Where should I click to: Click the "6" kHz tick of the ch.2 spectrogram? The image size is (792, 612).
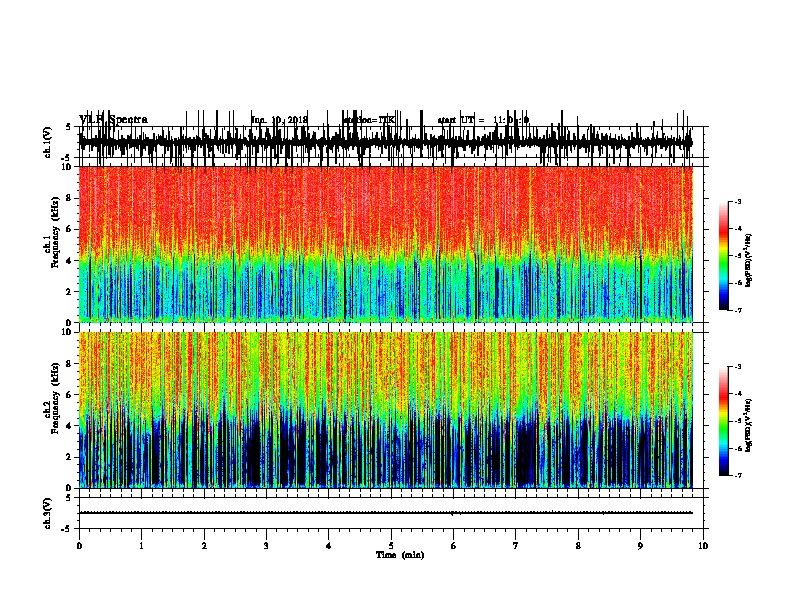pos(70,395)
